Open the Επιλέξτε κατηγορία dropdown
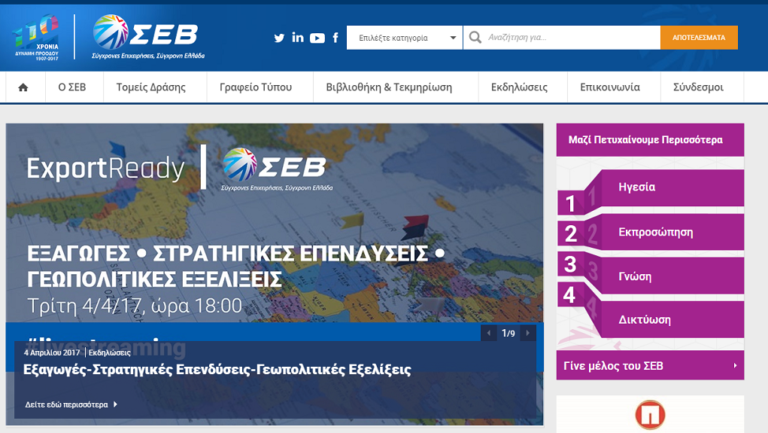 (405, 38)
